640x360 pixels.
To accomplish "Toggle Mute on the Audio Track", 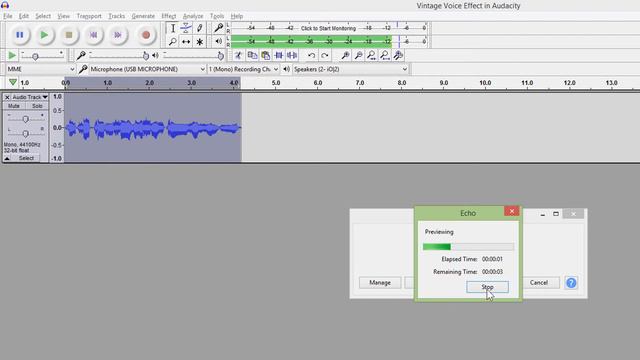I will (14, 106).
